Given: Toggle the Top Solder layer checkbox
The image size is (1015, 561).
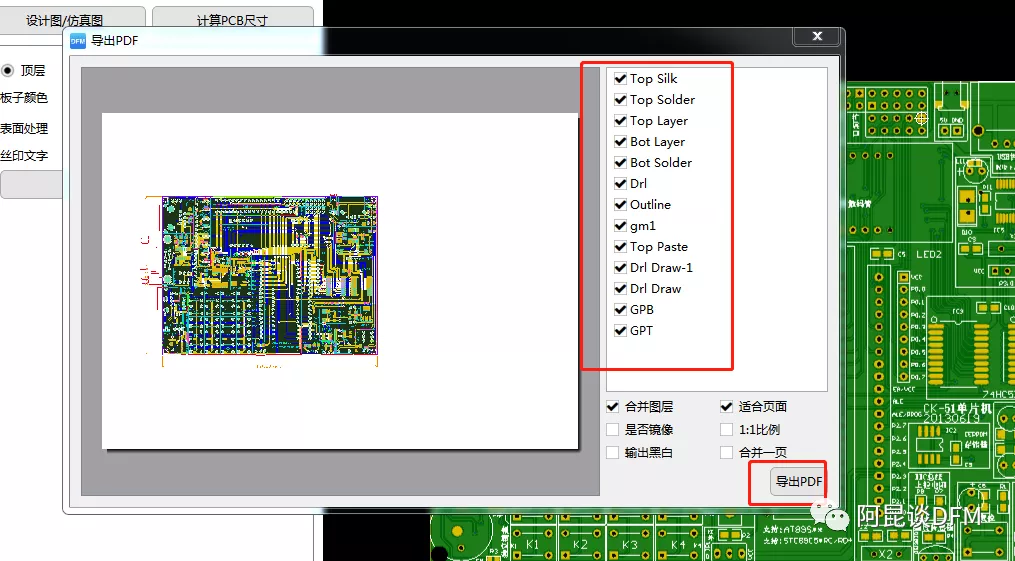Looking at the screenshot, I should coord(621,99).
